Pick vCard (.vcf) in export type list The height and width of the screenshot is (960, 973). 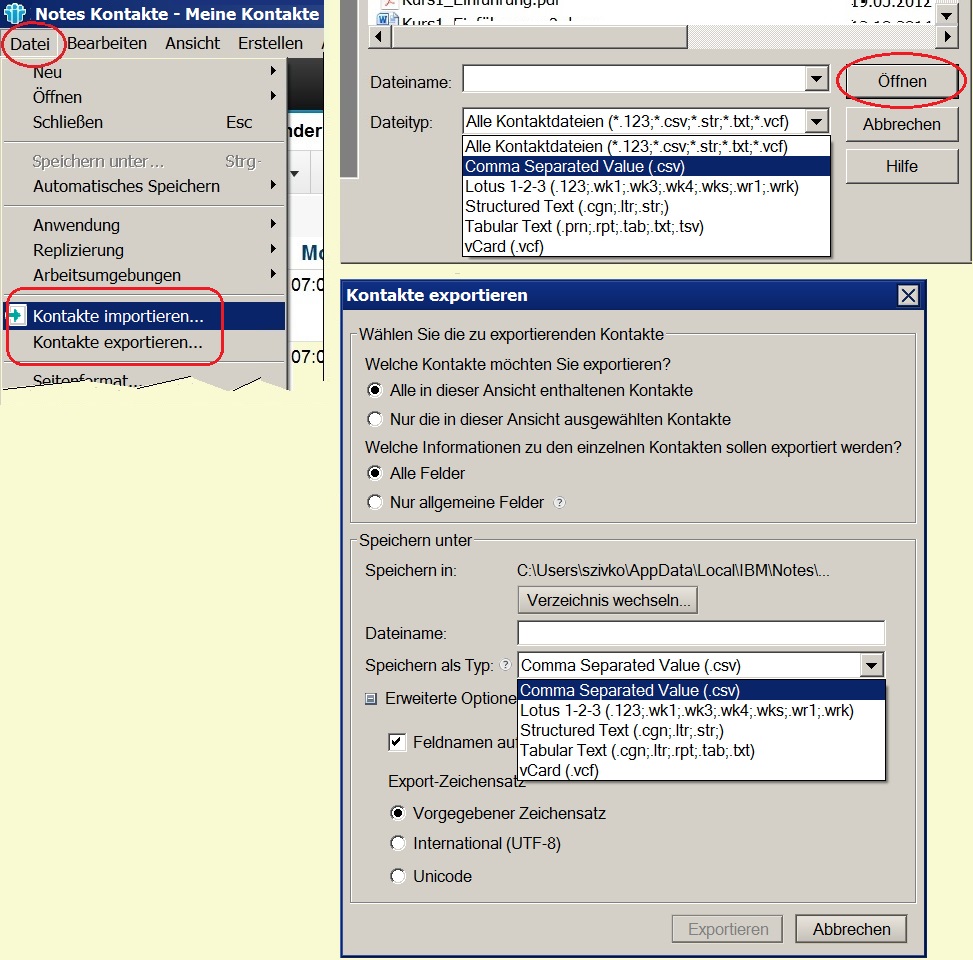pyautogui.click(x=559, y=770)
